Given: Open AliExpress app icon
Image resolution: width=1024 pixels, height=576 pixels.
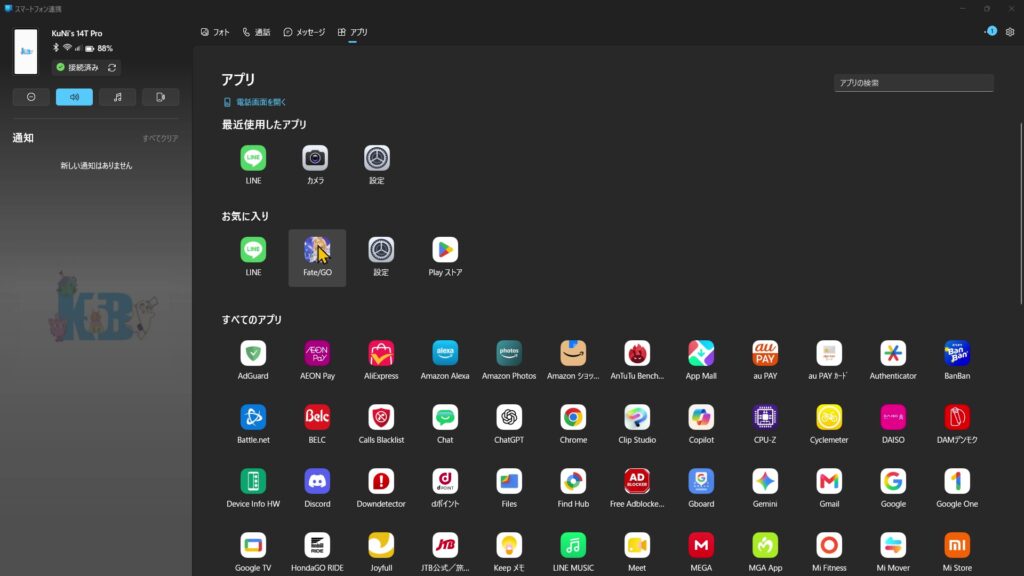Looking at the screenshot, I should 381,353.
